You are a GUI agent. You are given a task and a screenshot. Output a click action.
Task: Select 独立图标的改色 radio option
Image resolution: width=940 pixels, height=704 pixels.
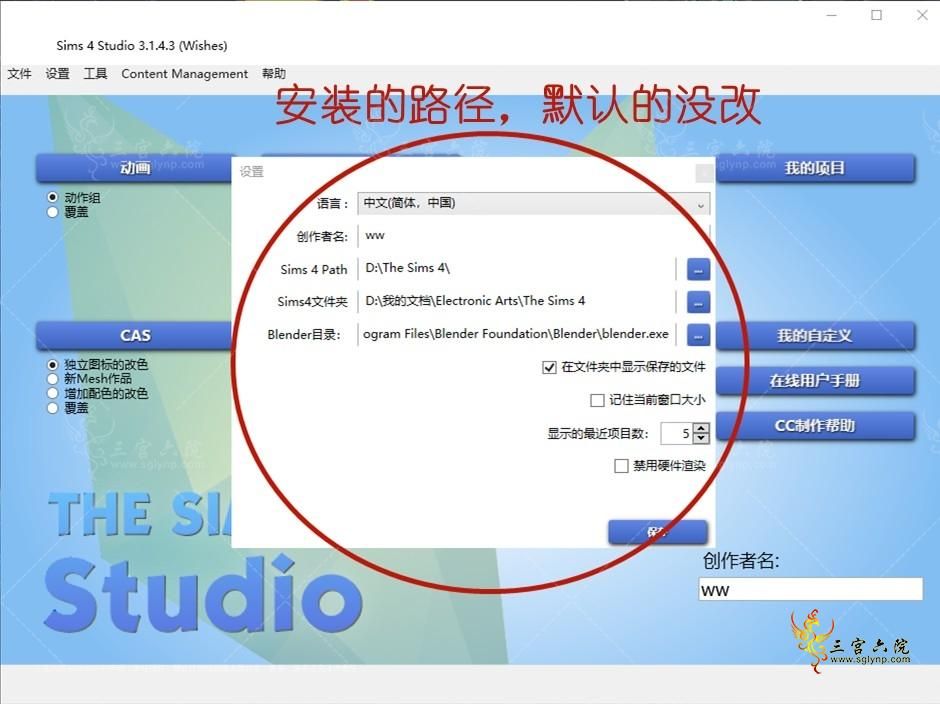(53, 365)
